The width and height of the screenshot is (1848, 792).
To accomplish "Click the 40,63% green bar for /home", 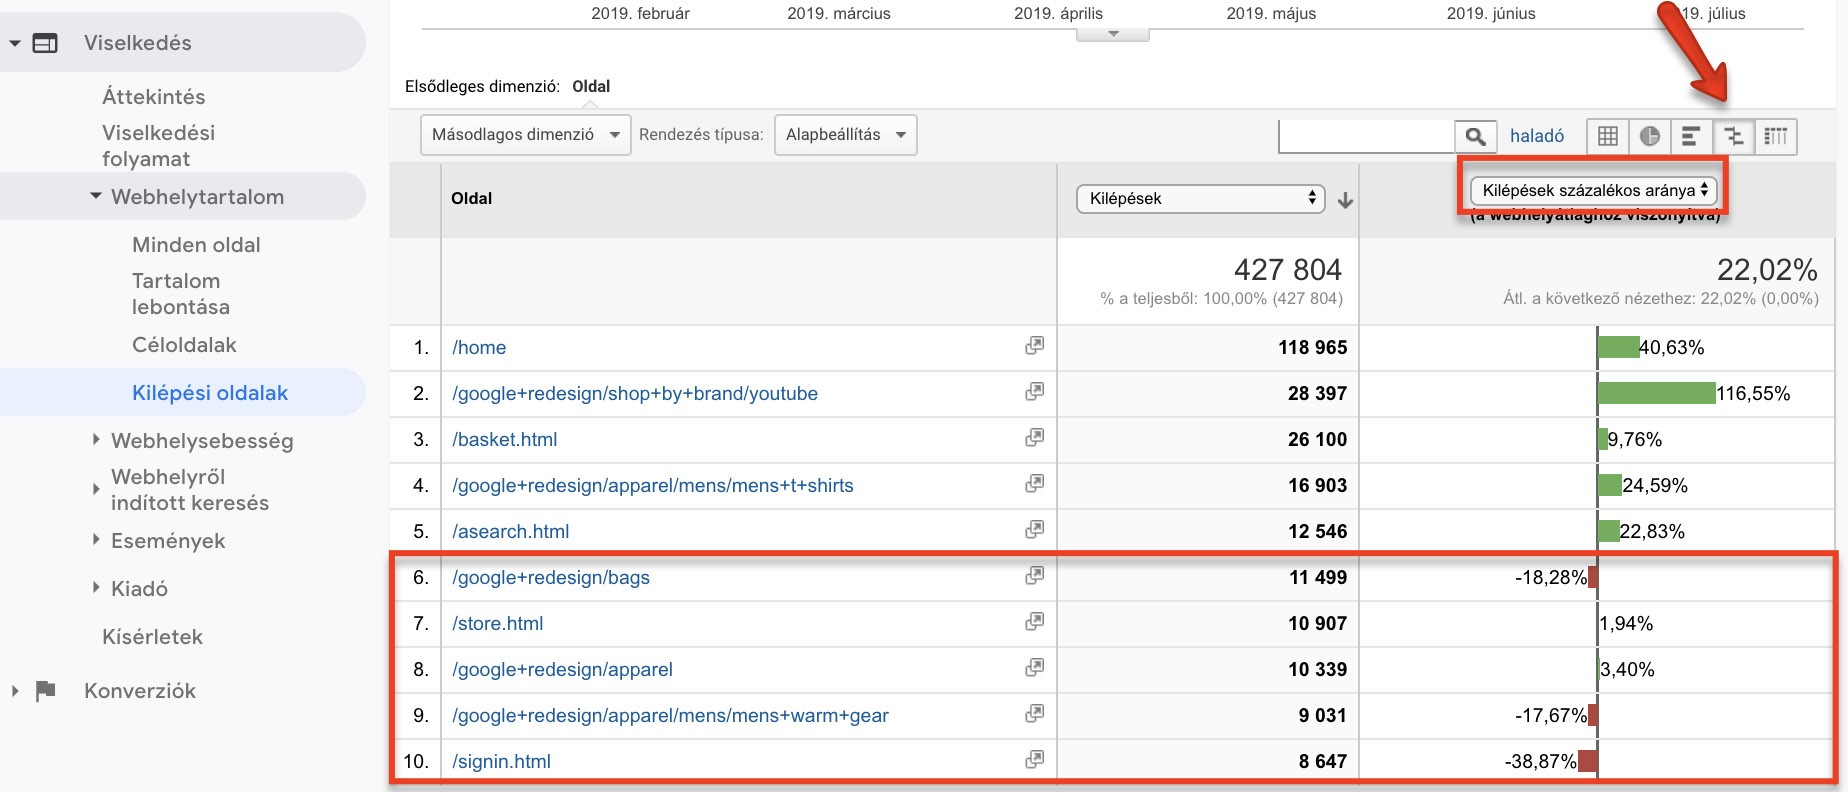I will (x=1618, y=347).
